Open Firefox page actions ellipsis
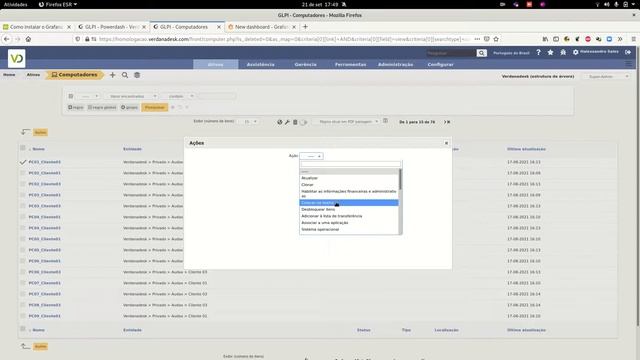 (x=477, y=39)
